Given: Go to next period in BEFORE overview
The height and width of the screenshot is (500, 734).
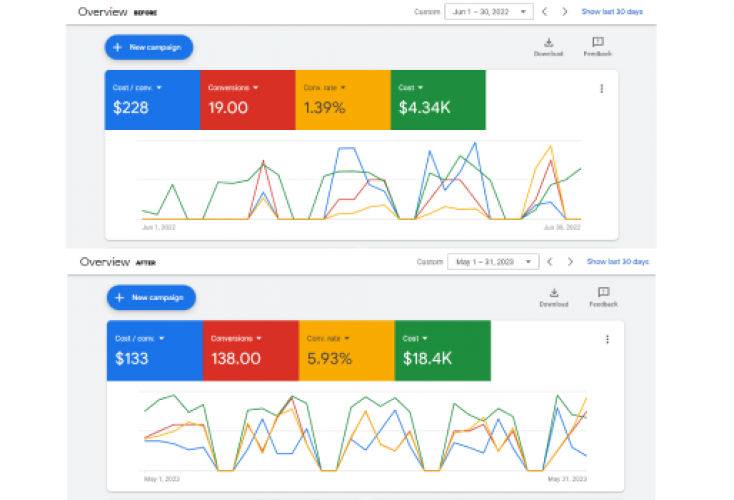Looking at the screenshot, I should coord(565,12).
